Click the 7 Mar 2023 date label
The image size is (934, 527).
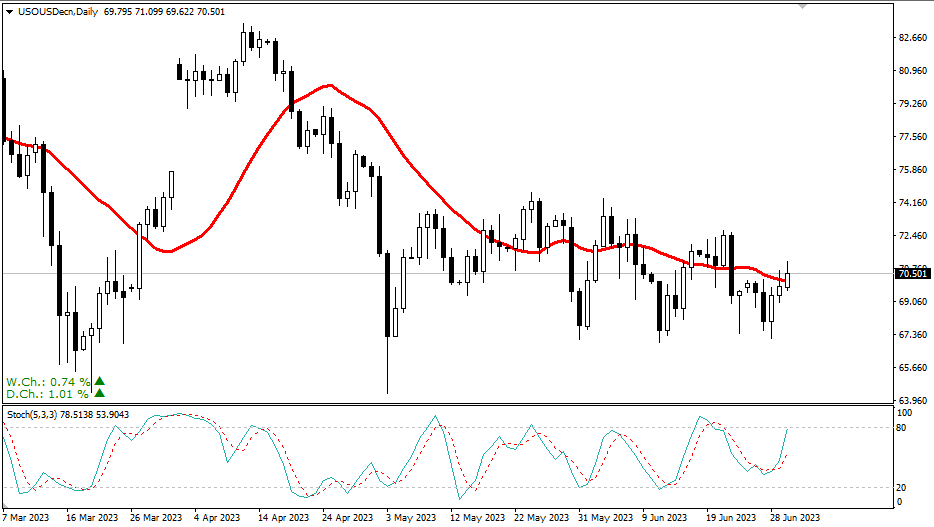pos(27,518)
